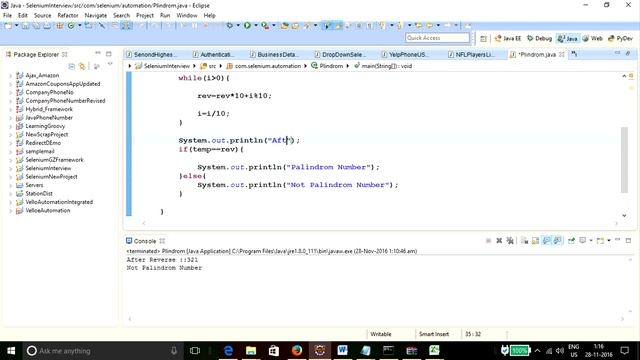Click Remove Launch X icon in Console

coord(499,241)
